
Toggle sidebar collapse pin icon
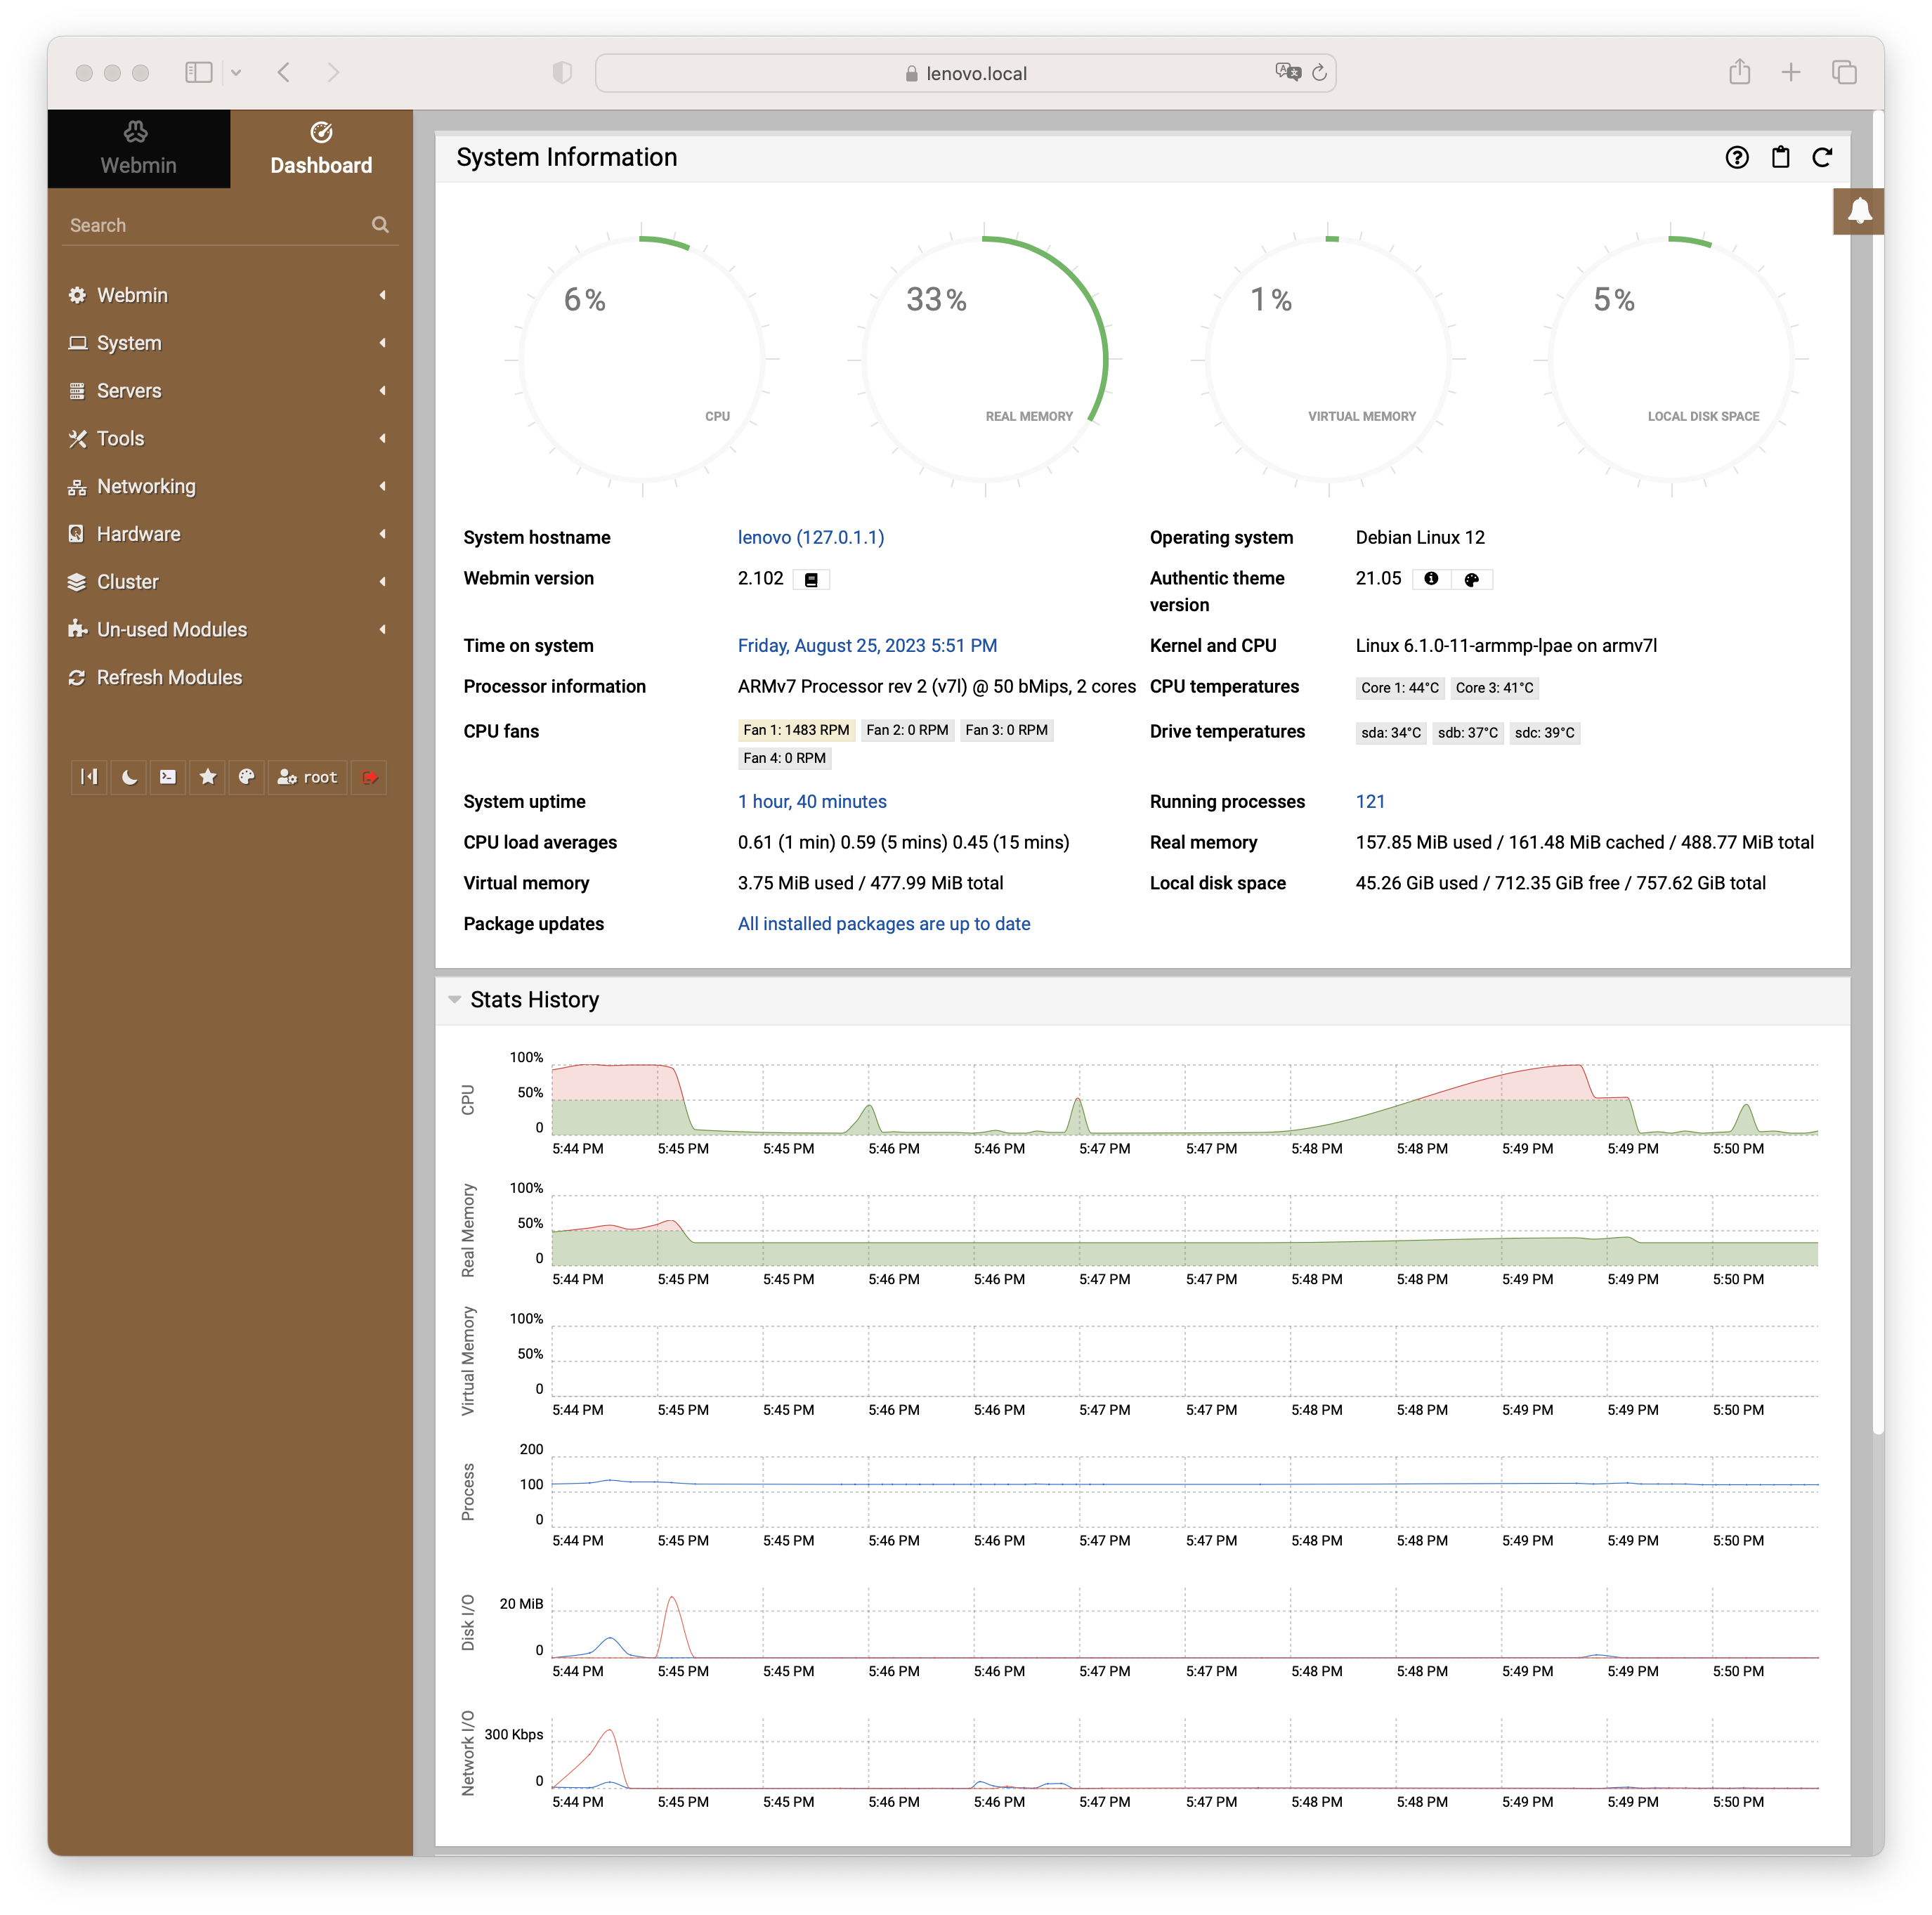pyautogui.click(x=89, y=777)
